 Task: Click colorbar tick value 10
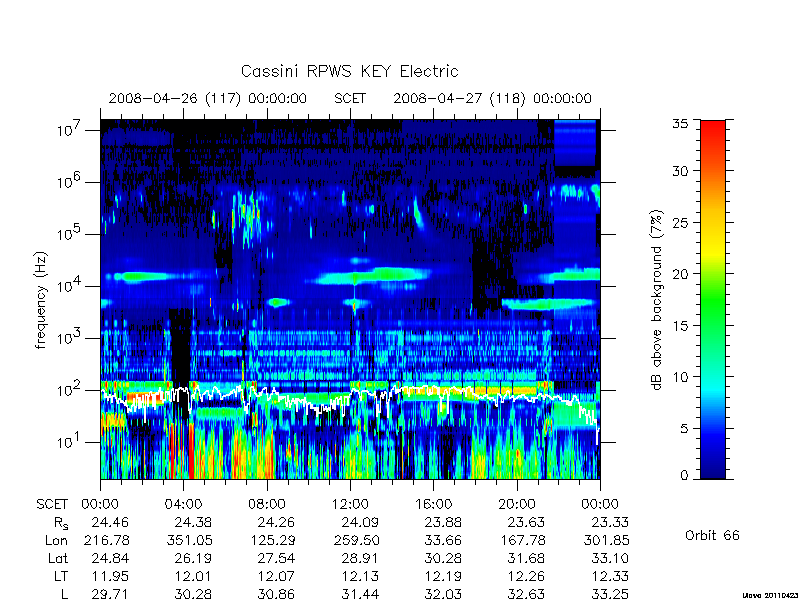pyautogui.click(x=680, y=377)
